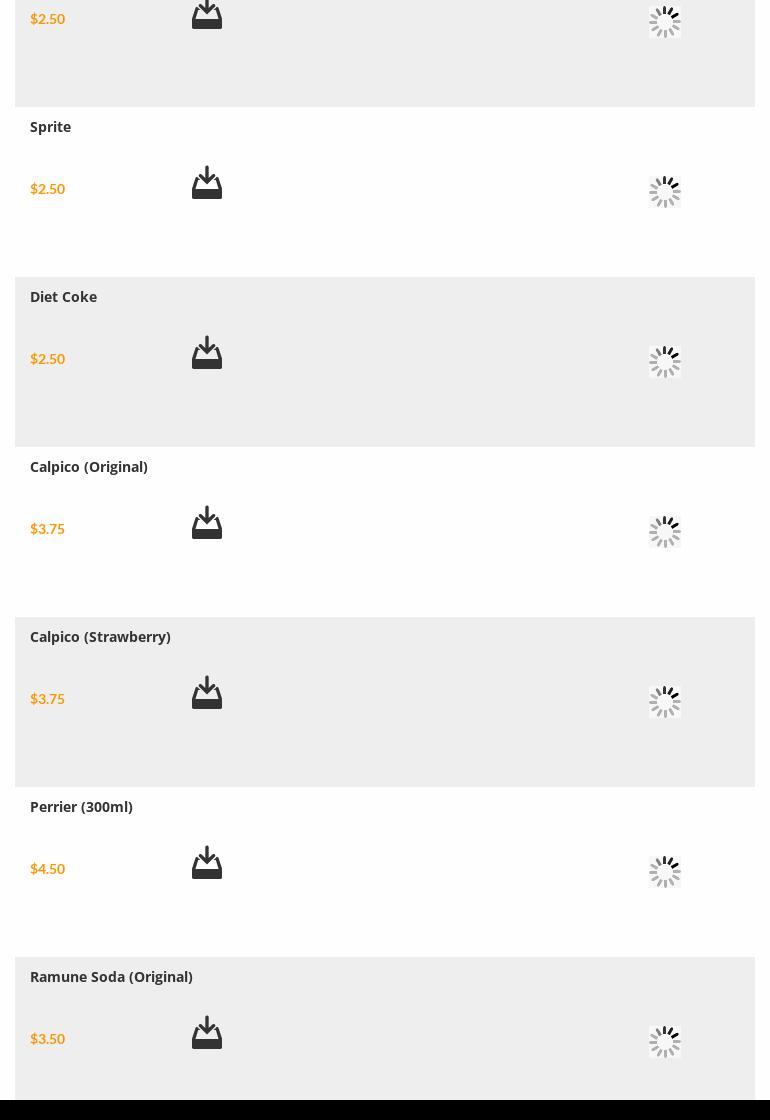
Task: Click the Ramune Soda image placeholder
Action: tap(665, 1042)
